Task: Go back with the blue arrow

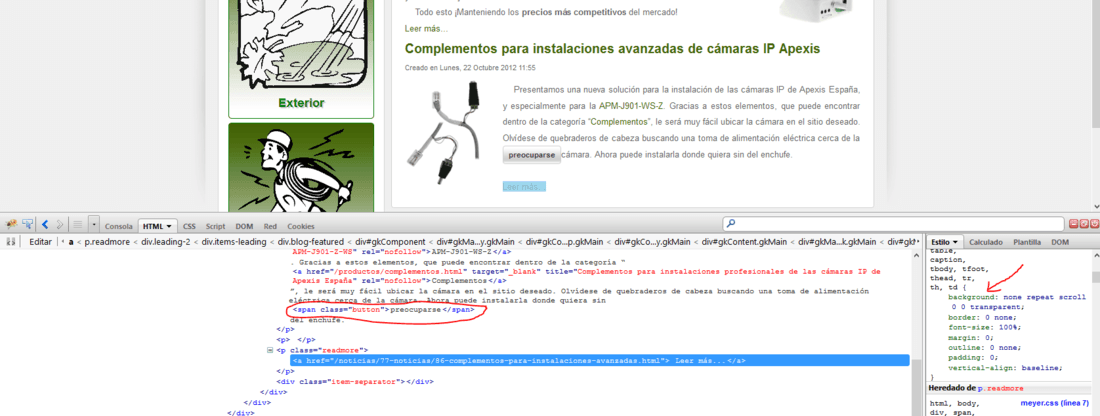Action: point(45,224)
